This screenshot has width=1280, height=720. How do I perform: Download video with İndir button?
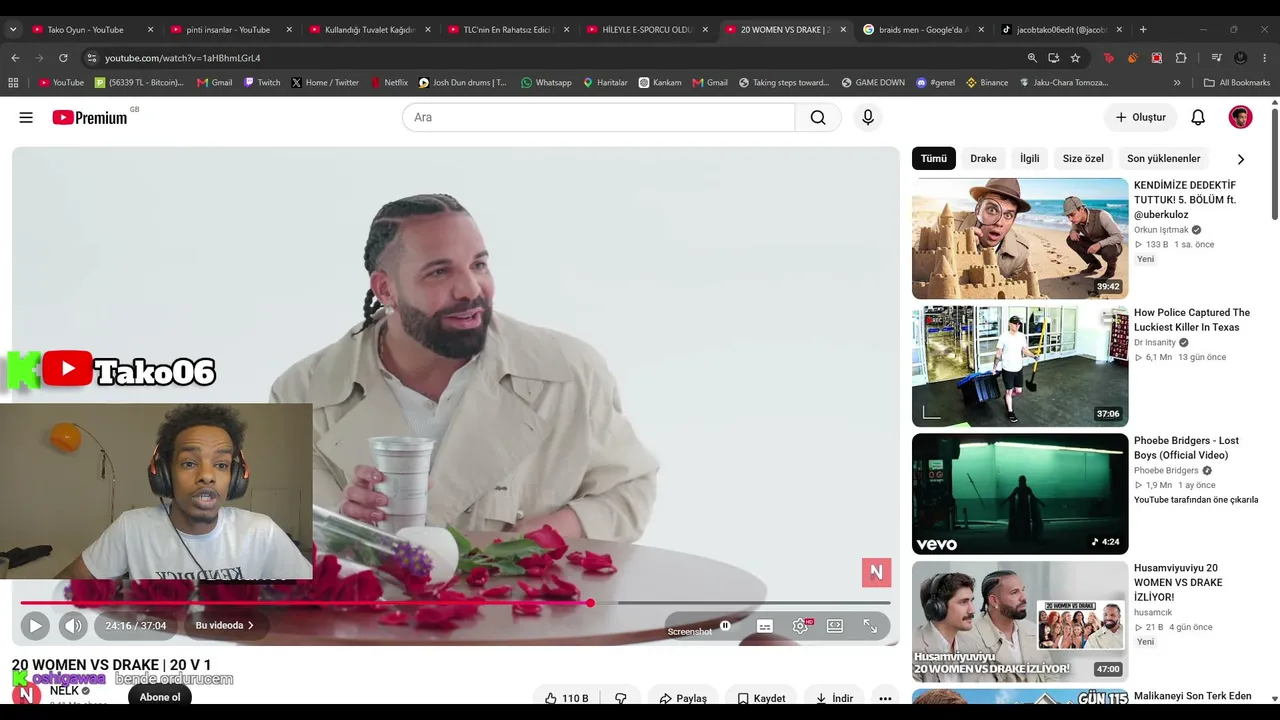click(x=834, y=698)
